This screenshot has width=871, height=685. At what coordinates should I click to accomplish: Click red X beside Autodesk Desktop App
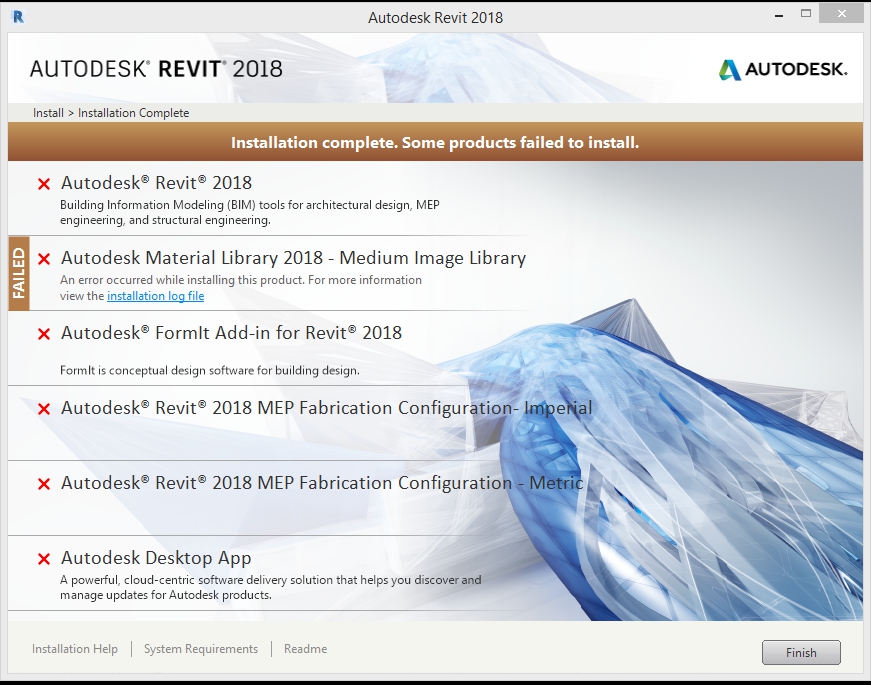pyautogui.click(x=44, y=559)
